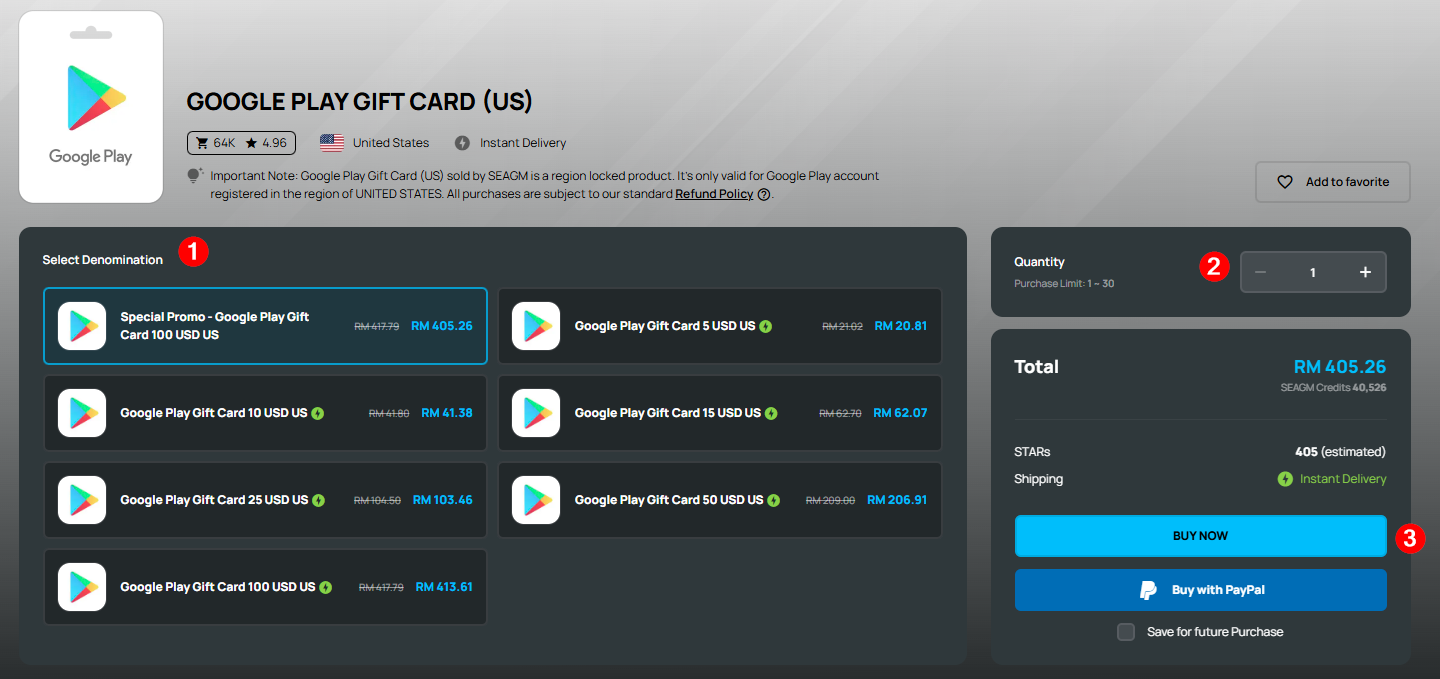
Task: Open the Refund Policy link
Action: 714,194
